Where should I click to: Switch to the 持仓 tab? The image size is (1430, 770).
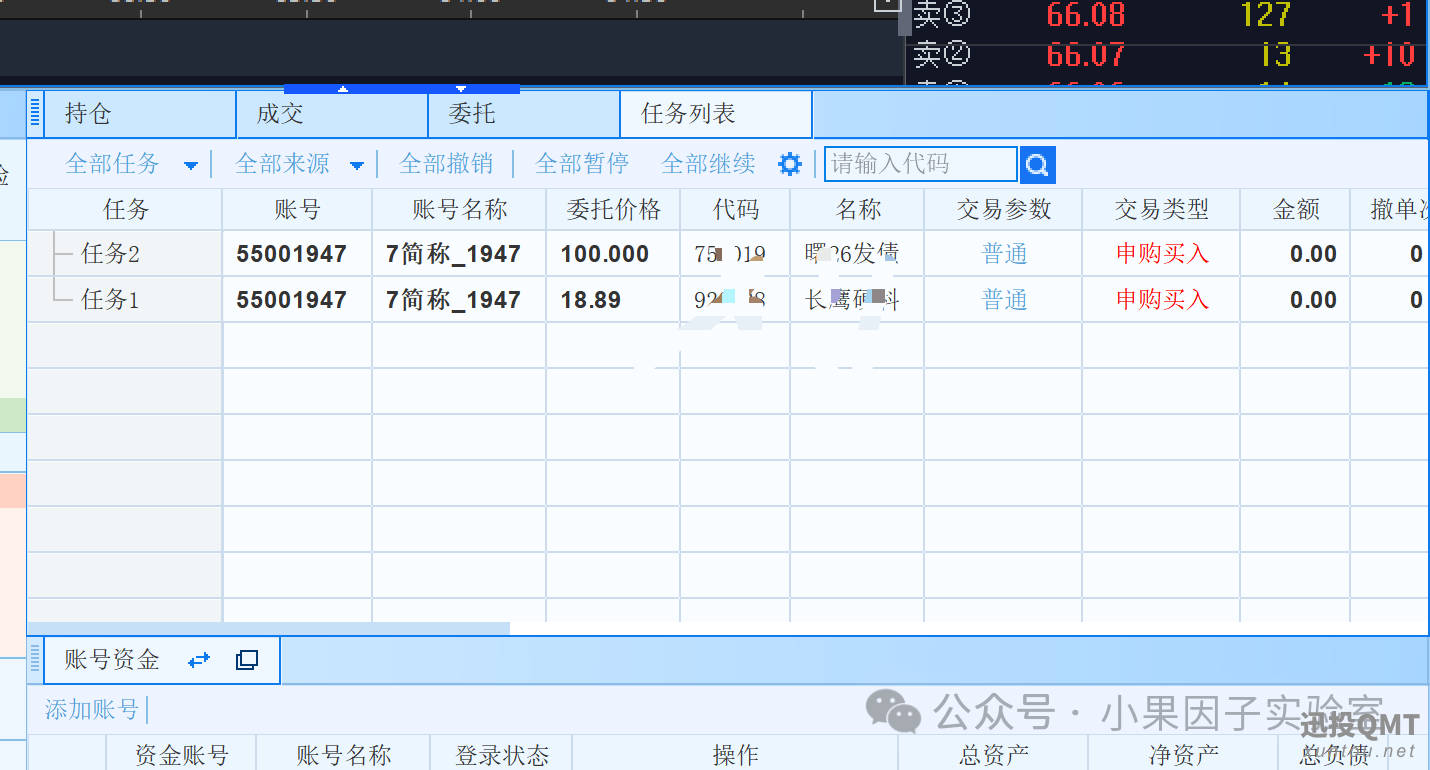tap(140, 114)
